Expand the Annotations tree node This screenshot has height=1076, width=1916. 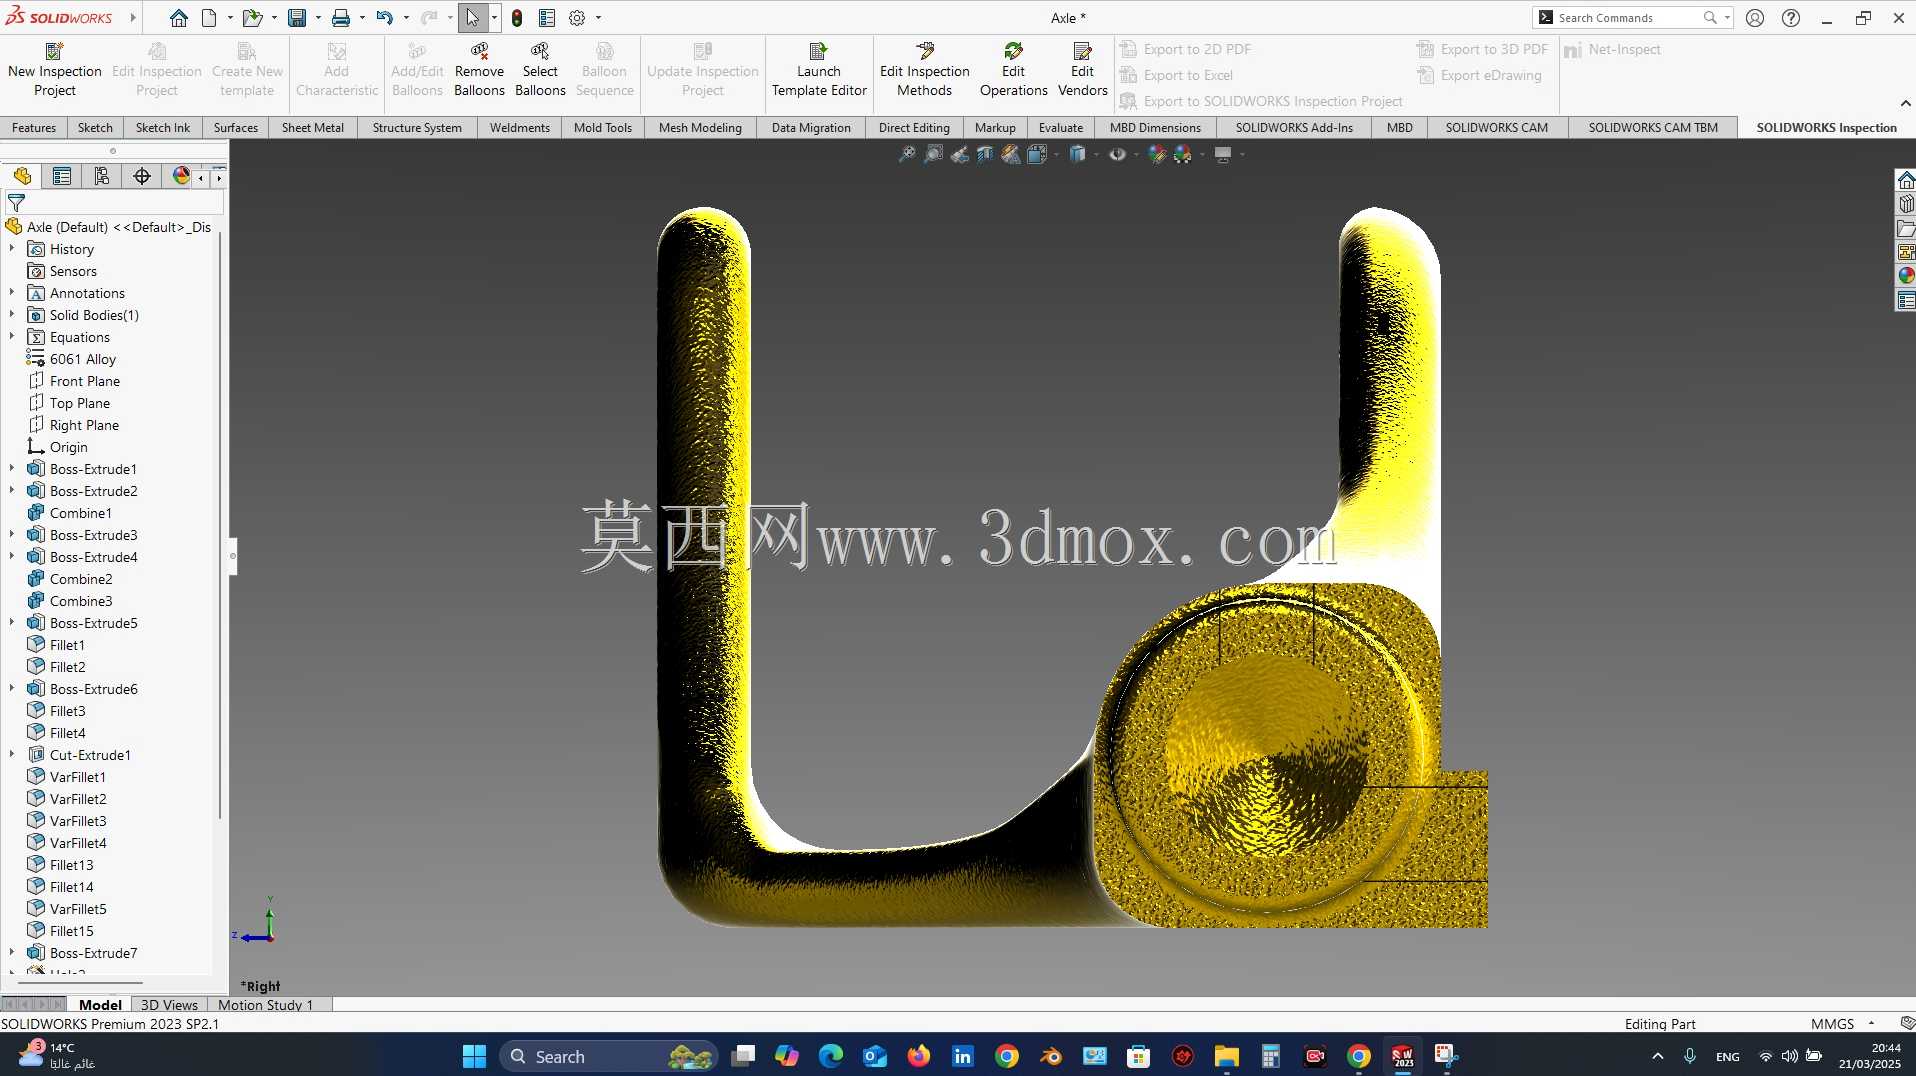[x=12, y=293]
